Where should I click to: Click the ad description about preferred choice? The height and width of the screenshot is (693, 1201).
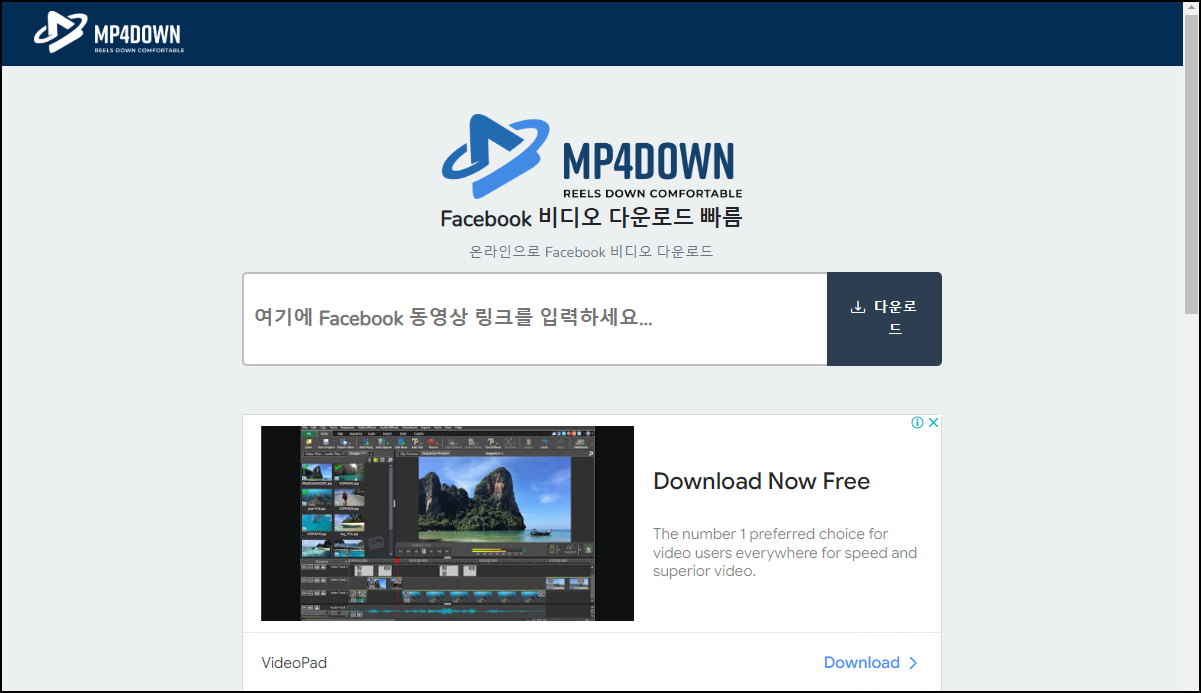click(785, 552)
